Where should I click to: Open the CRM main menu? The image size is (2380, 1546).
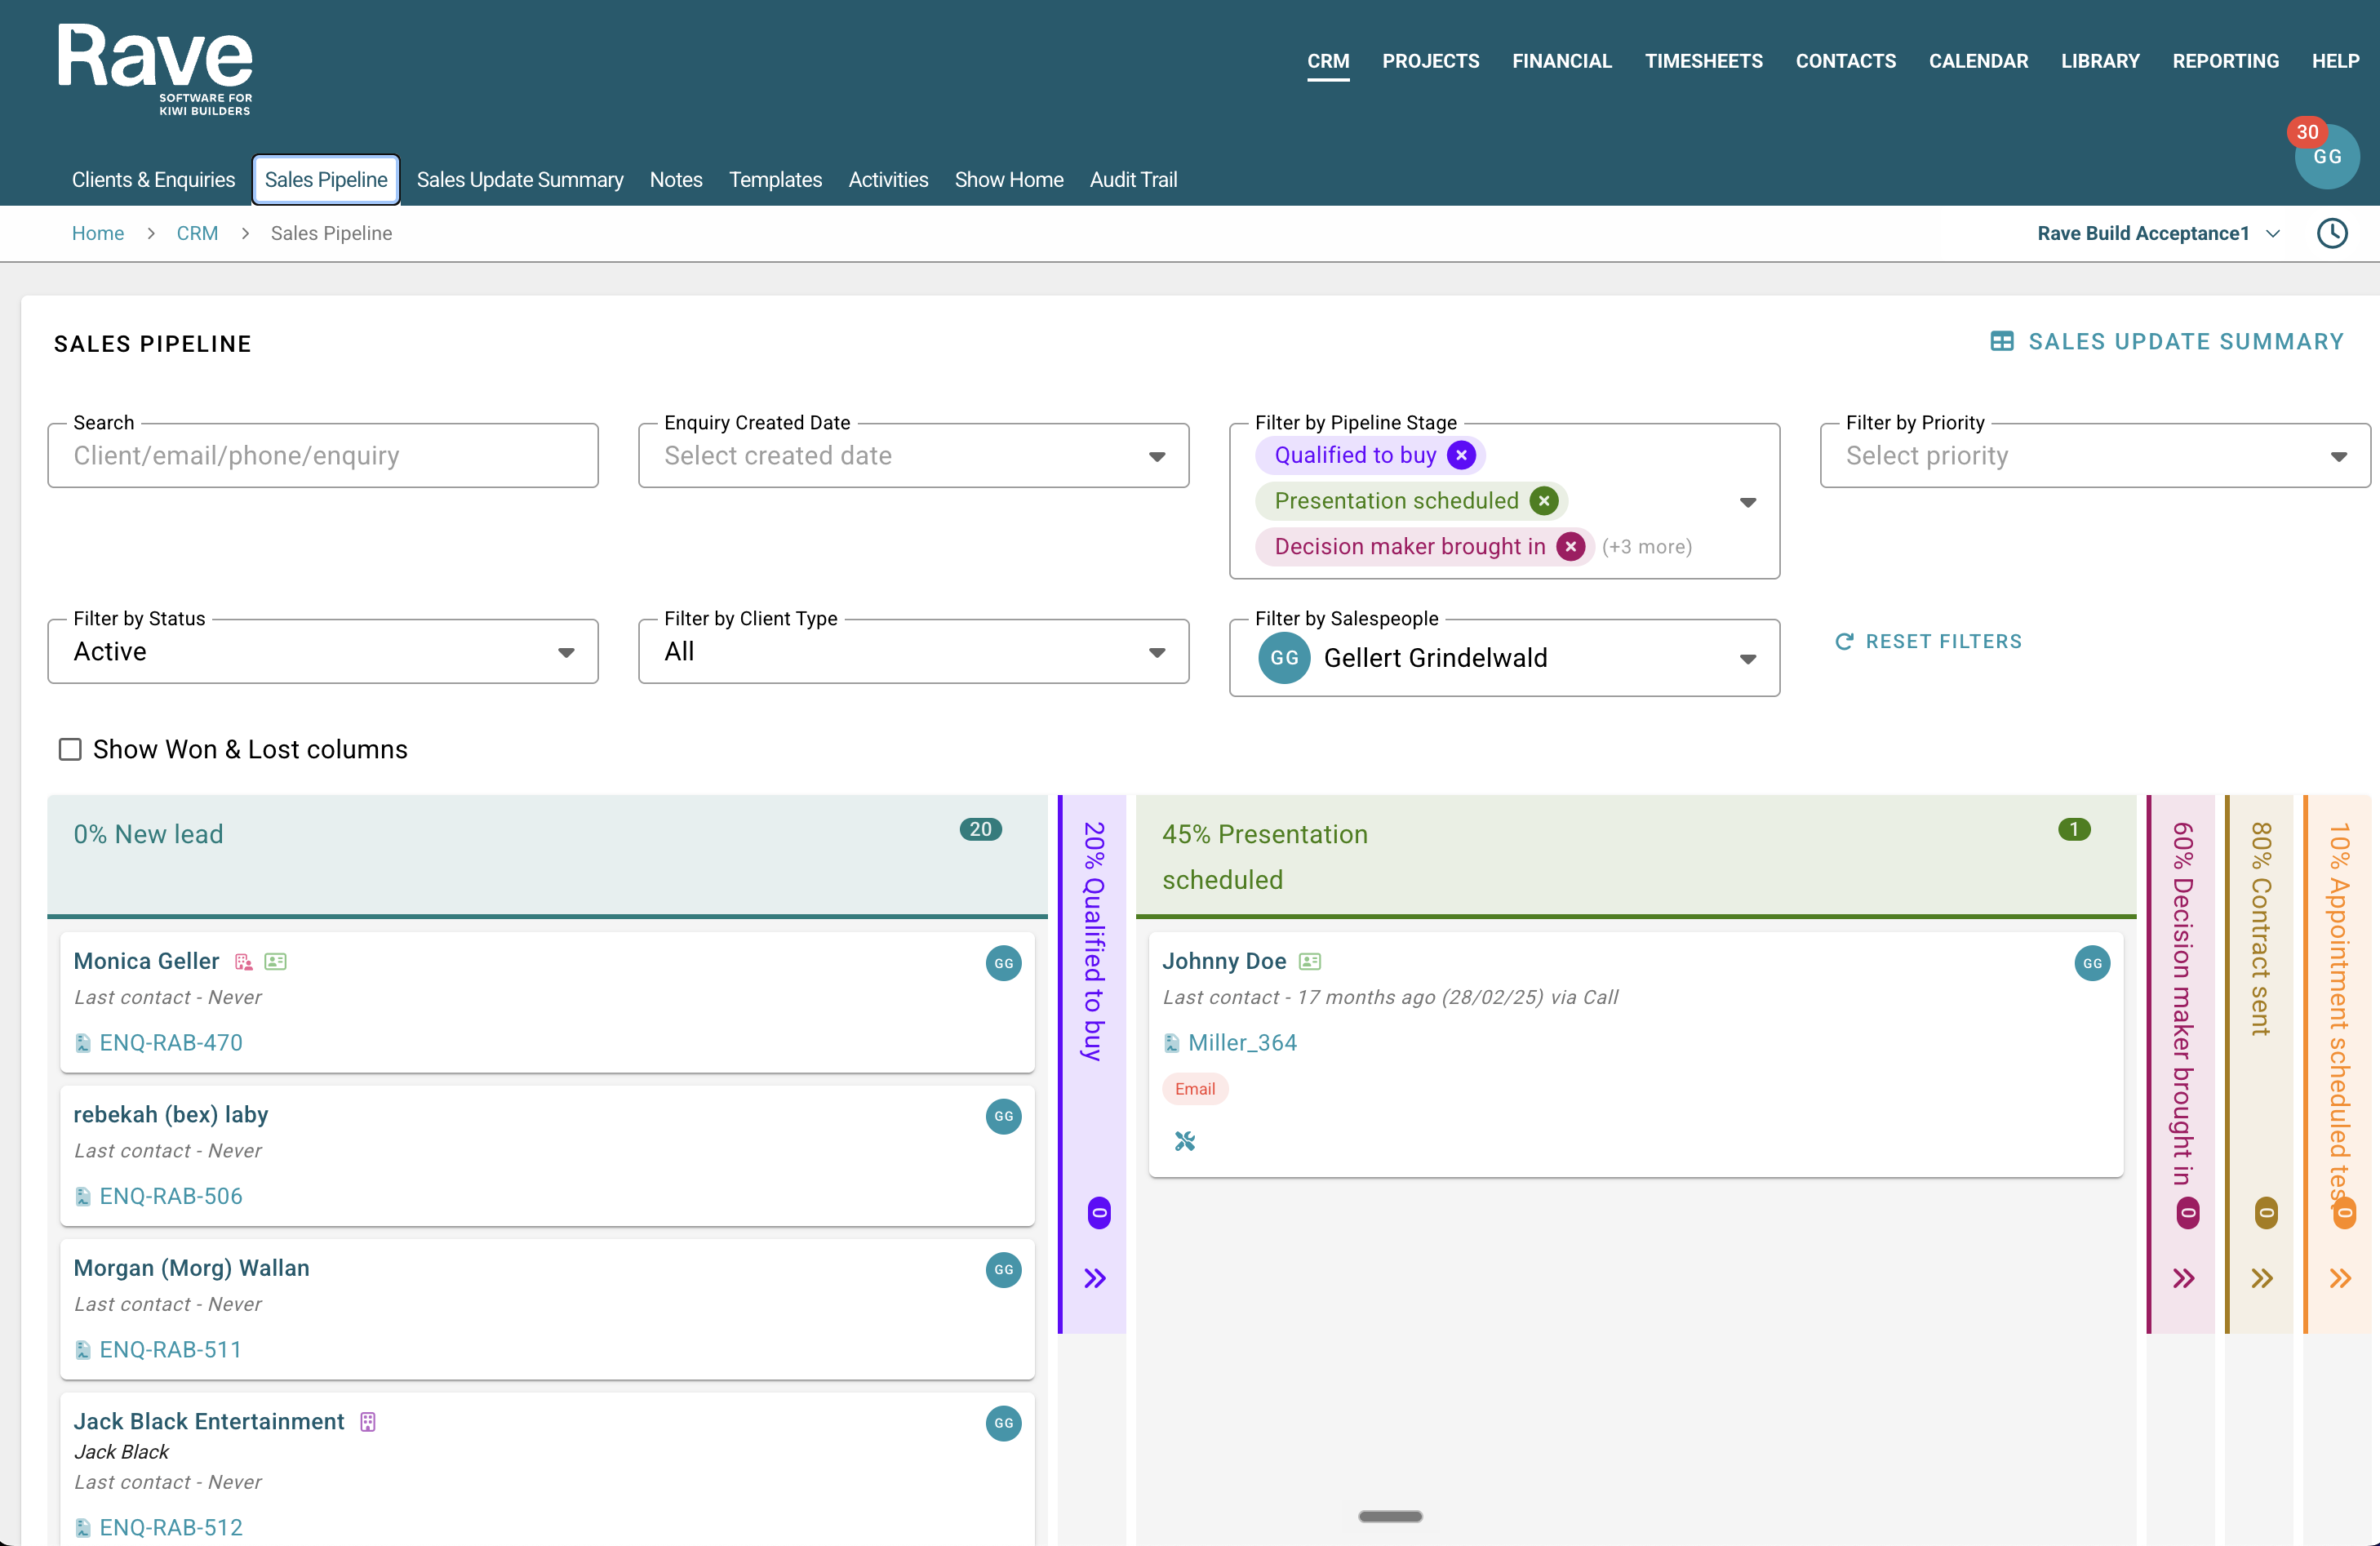[x=1328, y=61]
